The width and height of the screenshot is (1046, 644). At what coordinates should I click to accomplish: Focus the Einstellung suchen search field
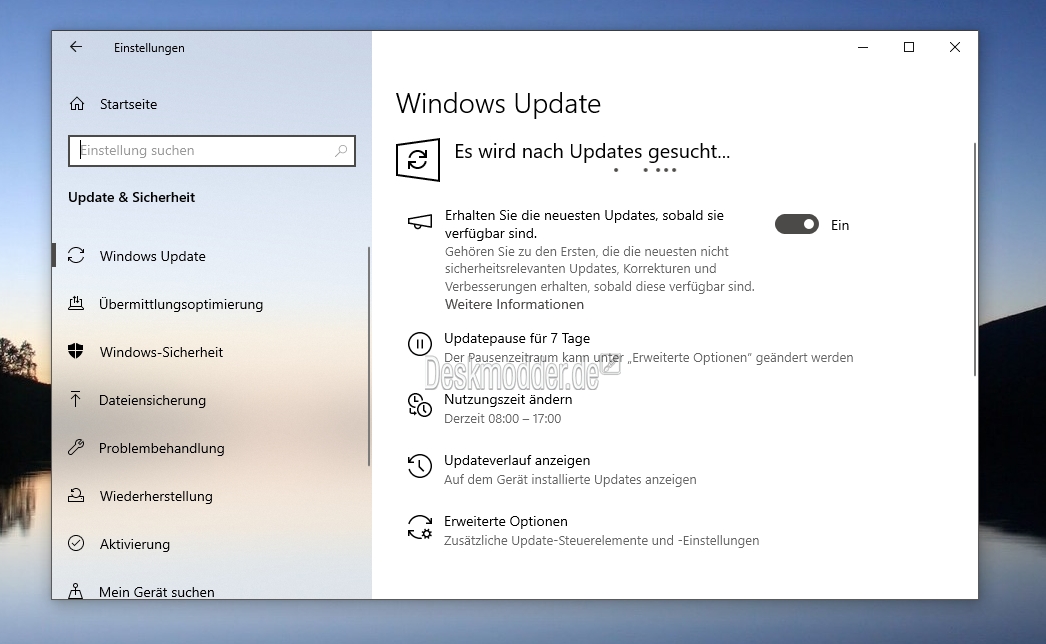[x=211, y=151]
